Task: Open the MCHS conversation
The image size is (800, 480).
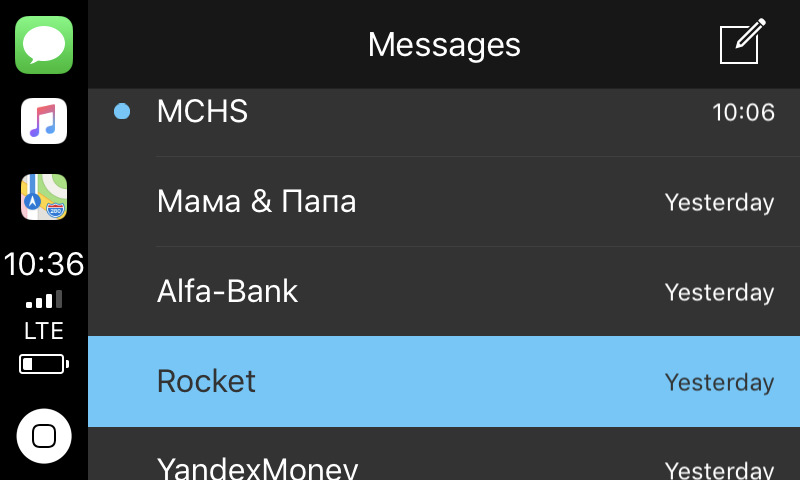Action: click(444, 112)
